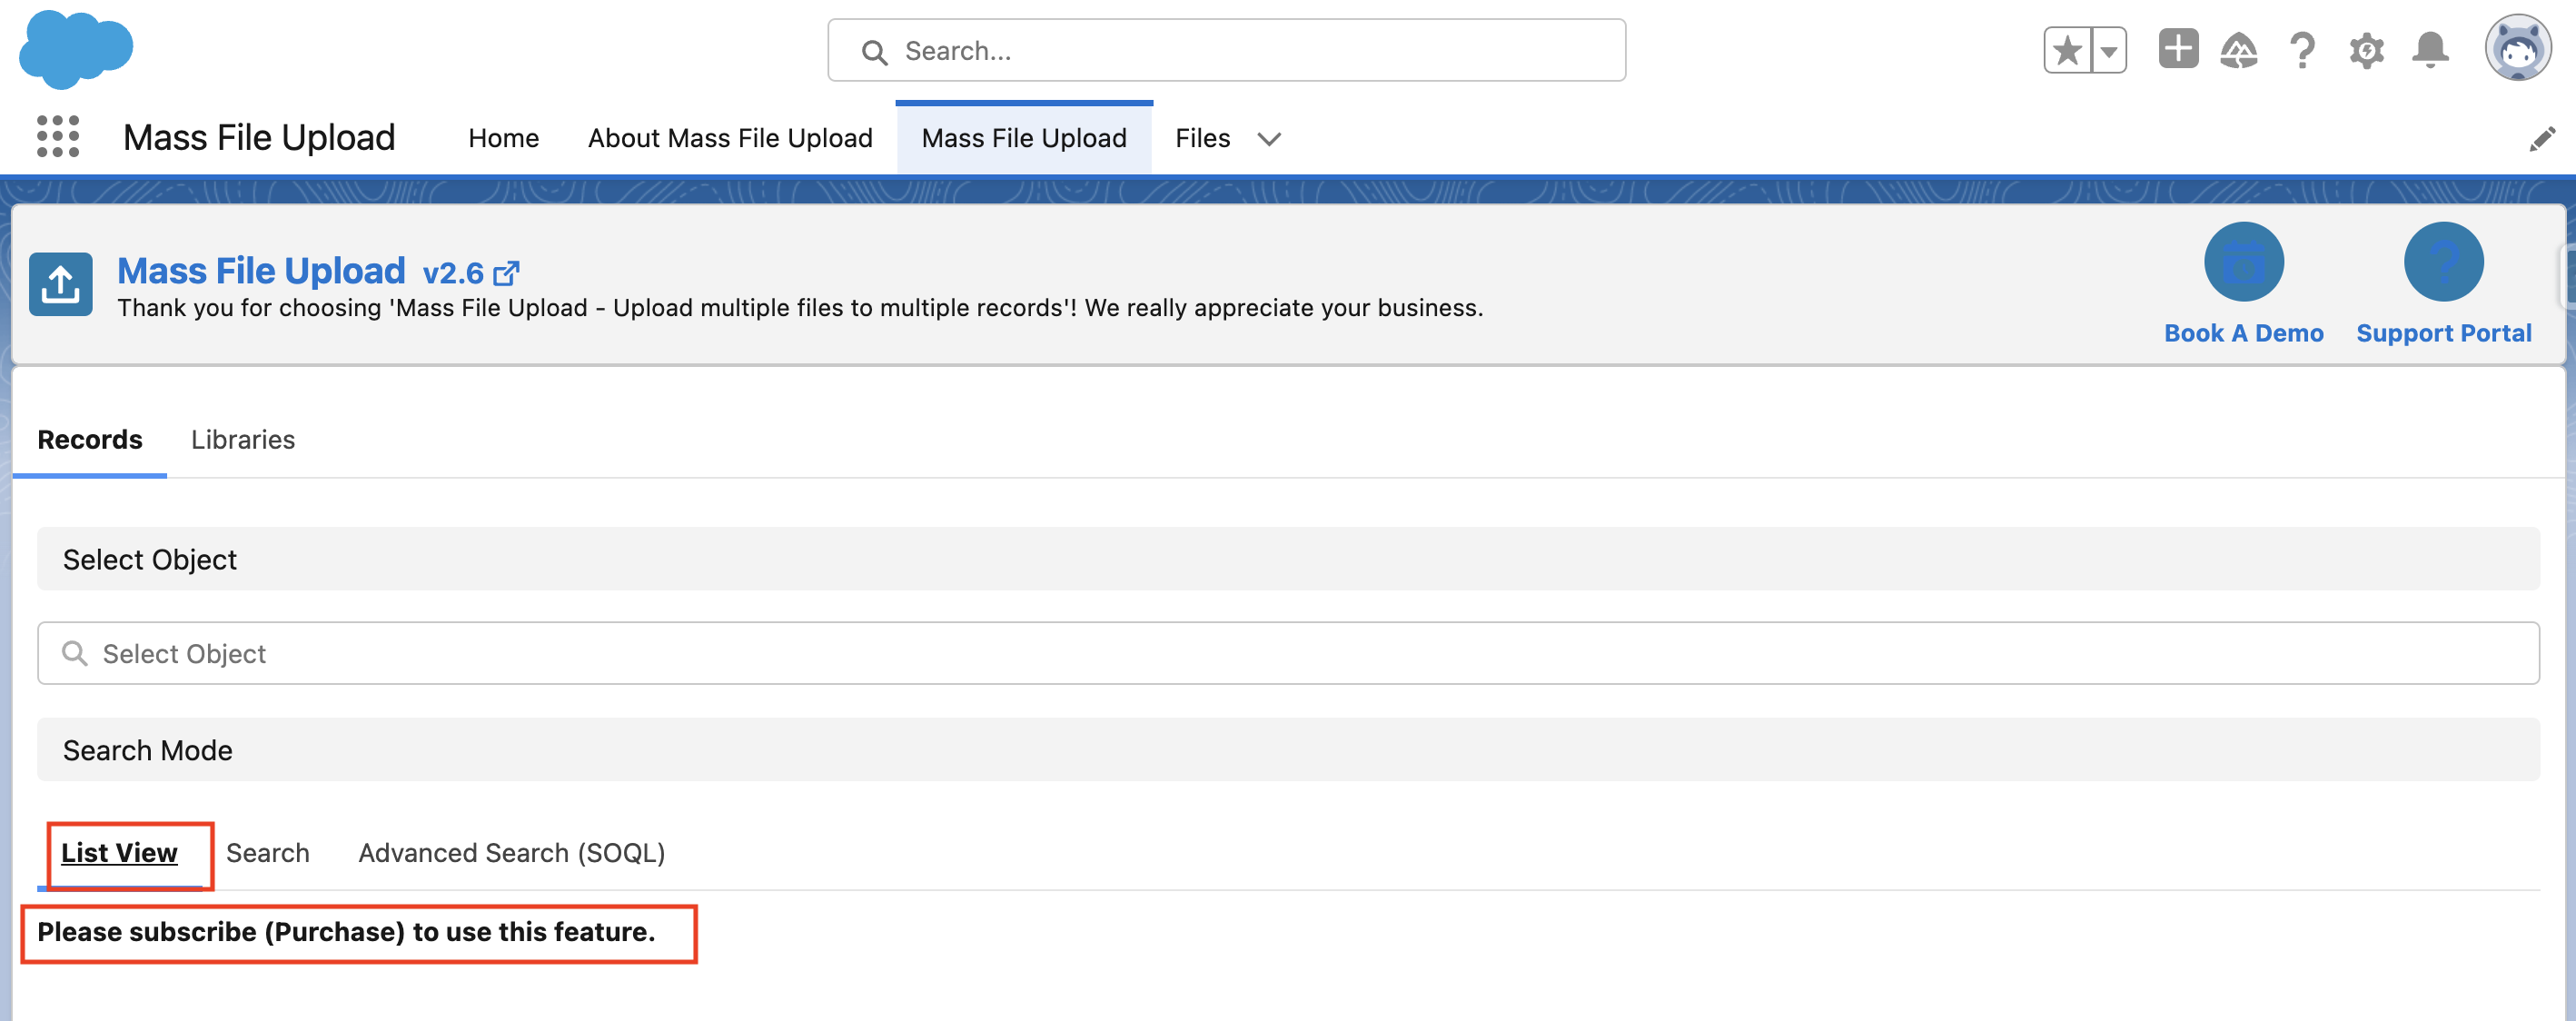Open the favorites list dropdown arrow
2576x1021 pixels.
[2108, 51]
